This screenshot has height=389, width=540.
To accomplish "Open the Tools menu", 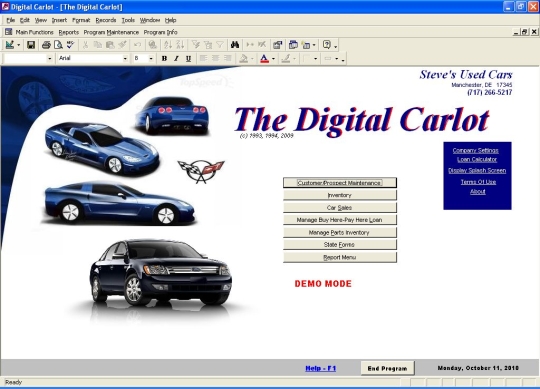I will [x=128, y=20].
